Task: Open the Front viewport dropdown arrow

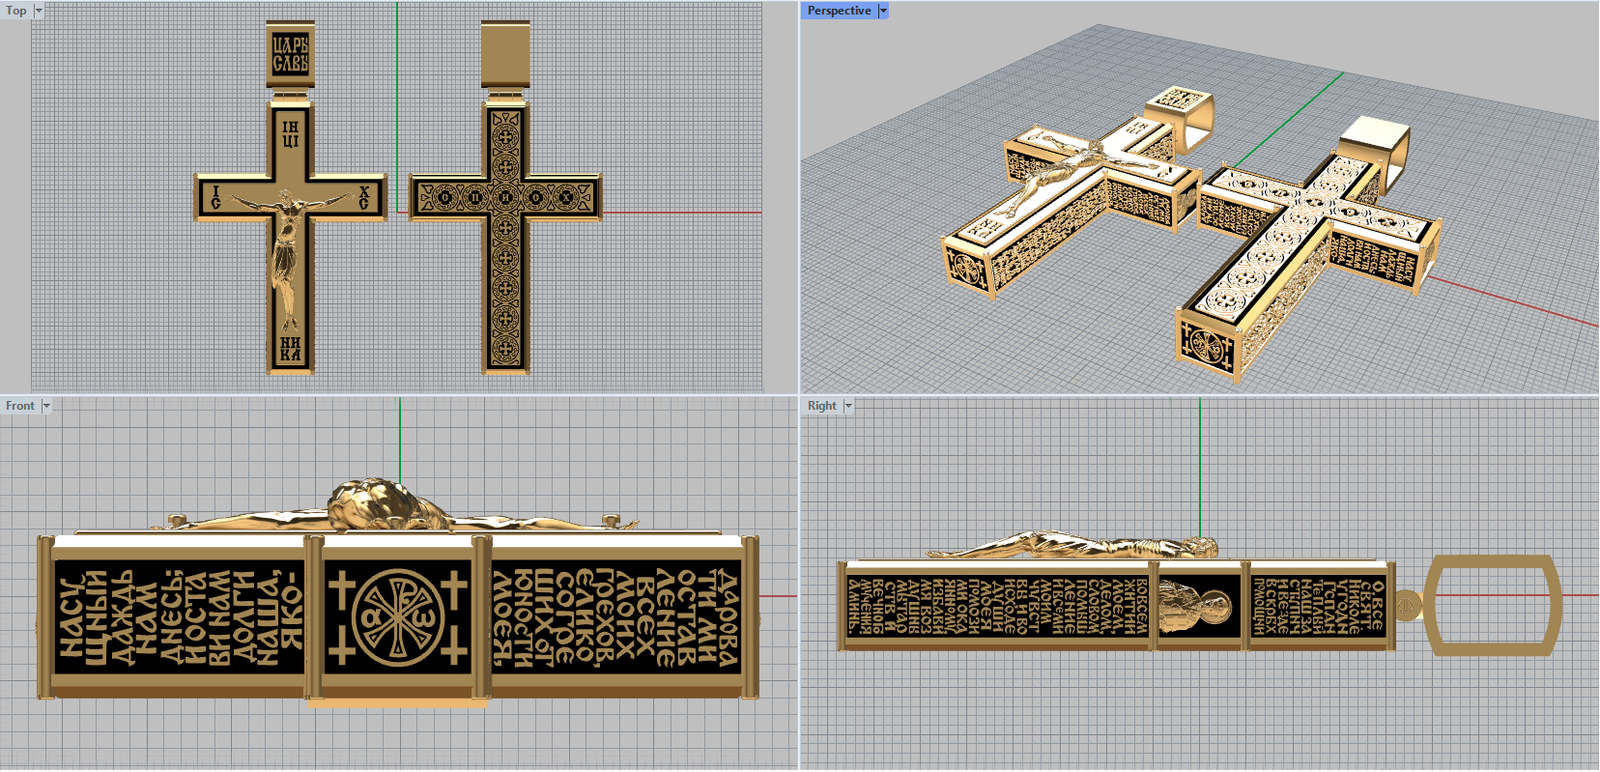Action: [46, 406]
